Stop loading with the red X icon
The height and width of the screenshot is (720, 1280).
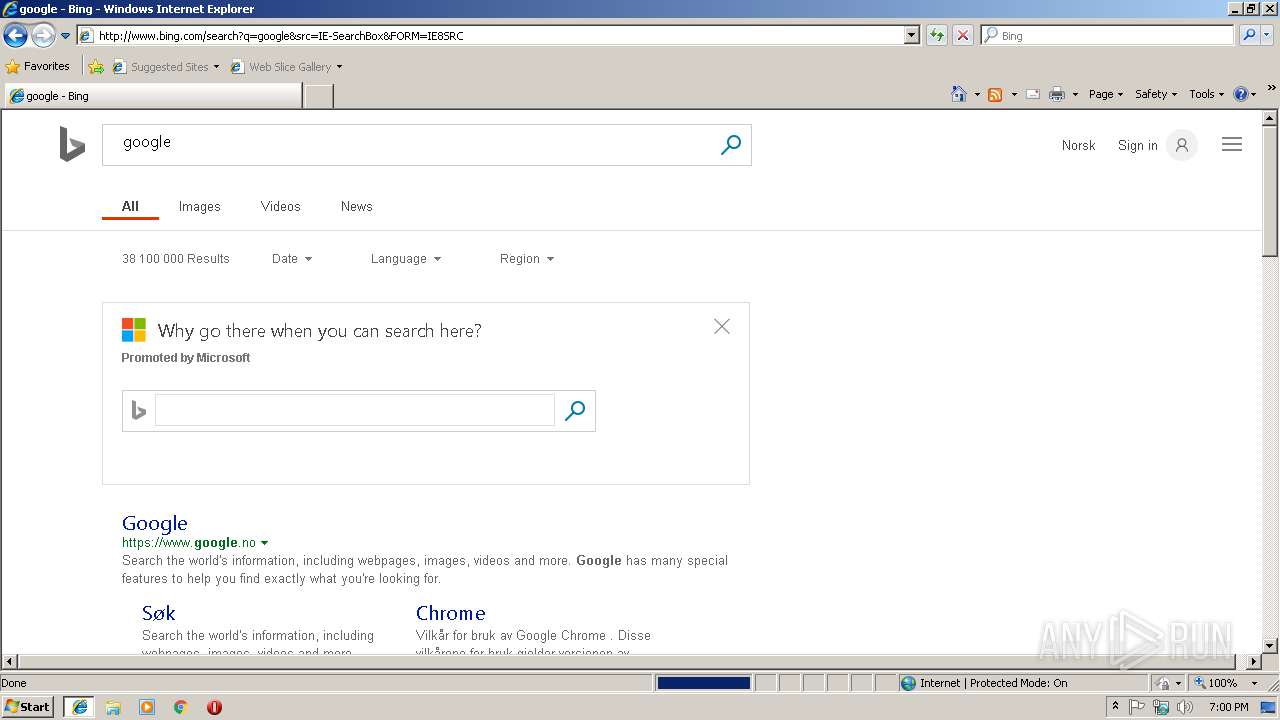[x=962, y=35]
